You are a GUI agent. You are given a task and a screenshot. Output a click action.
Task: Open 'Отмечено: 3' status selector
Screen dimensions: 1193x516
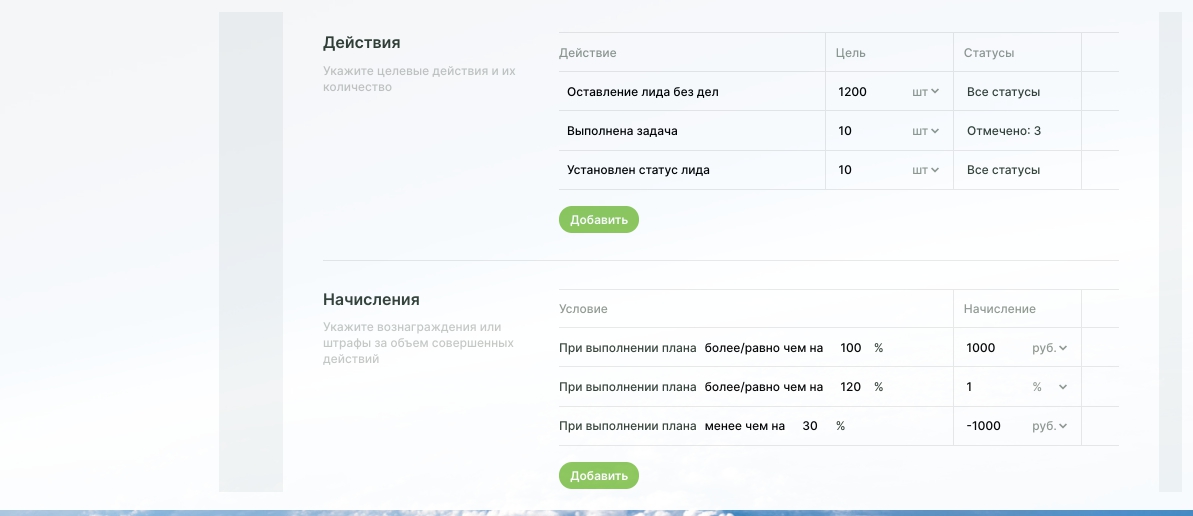[x=1004, y=131]
